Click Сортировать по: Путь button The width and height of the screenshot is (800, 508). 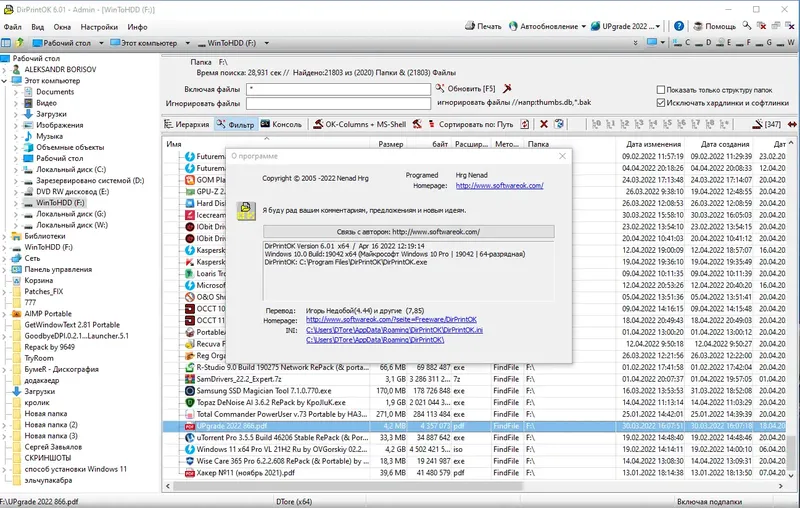[471, 124]
